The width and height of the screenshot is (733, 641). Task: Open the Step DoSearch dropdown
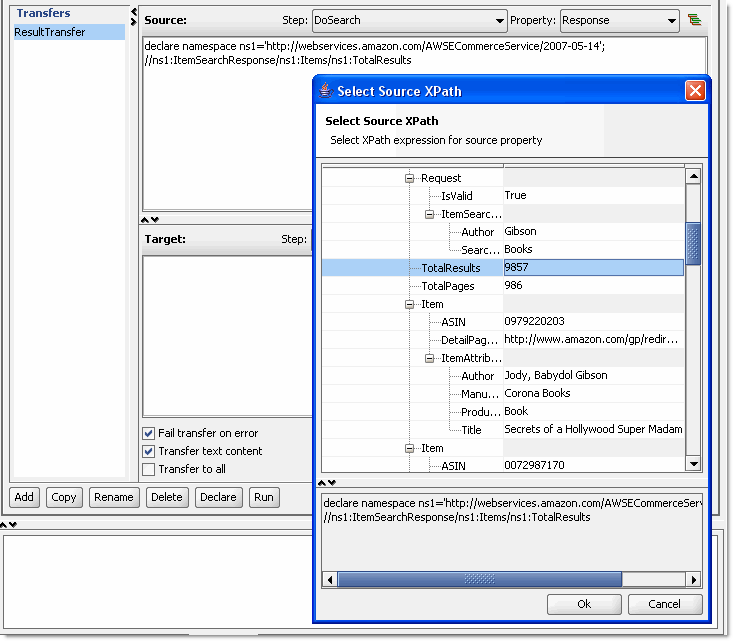tap(410, 21)
